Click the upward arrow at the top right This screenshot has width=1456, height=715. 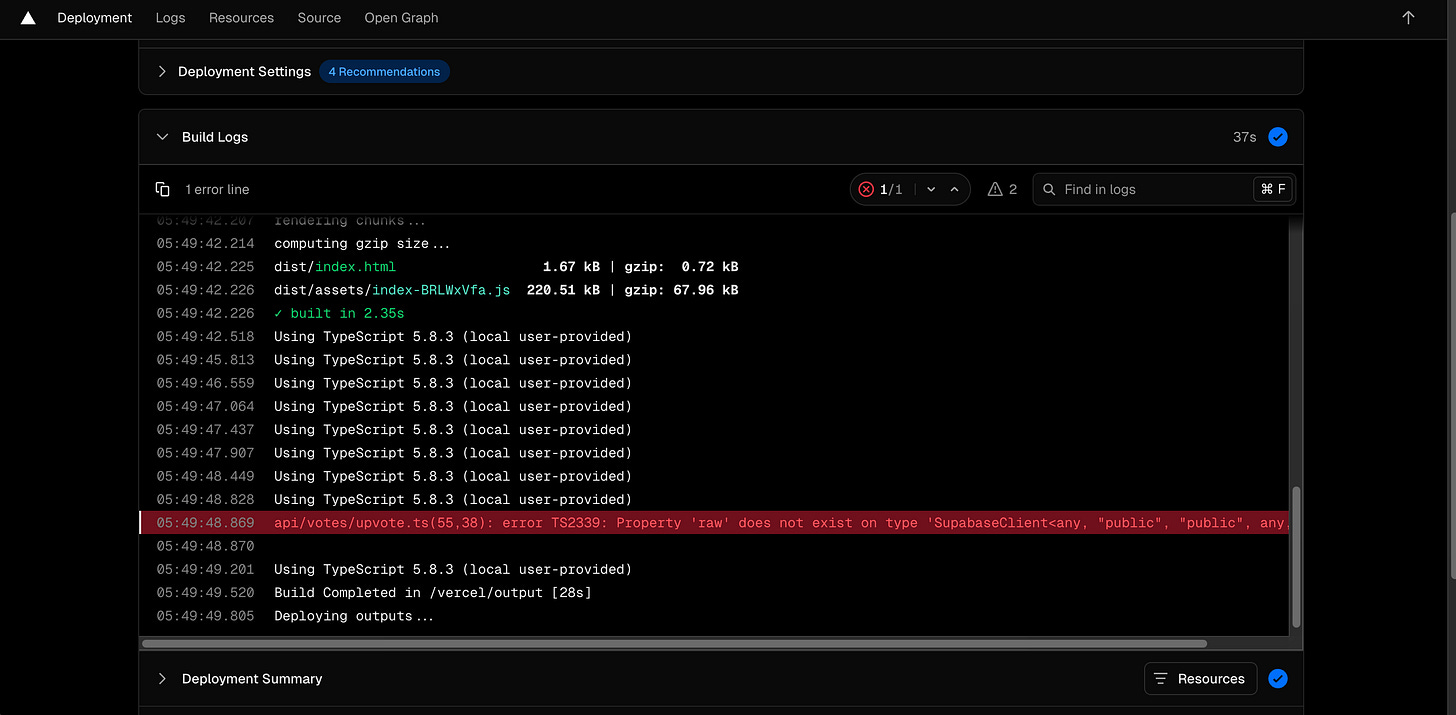coord(1408,17)
